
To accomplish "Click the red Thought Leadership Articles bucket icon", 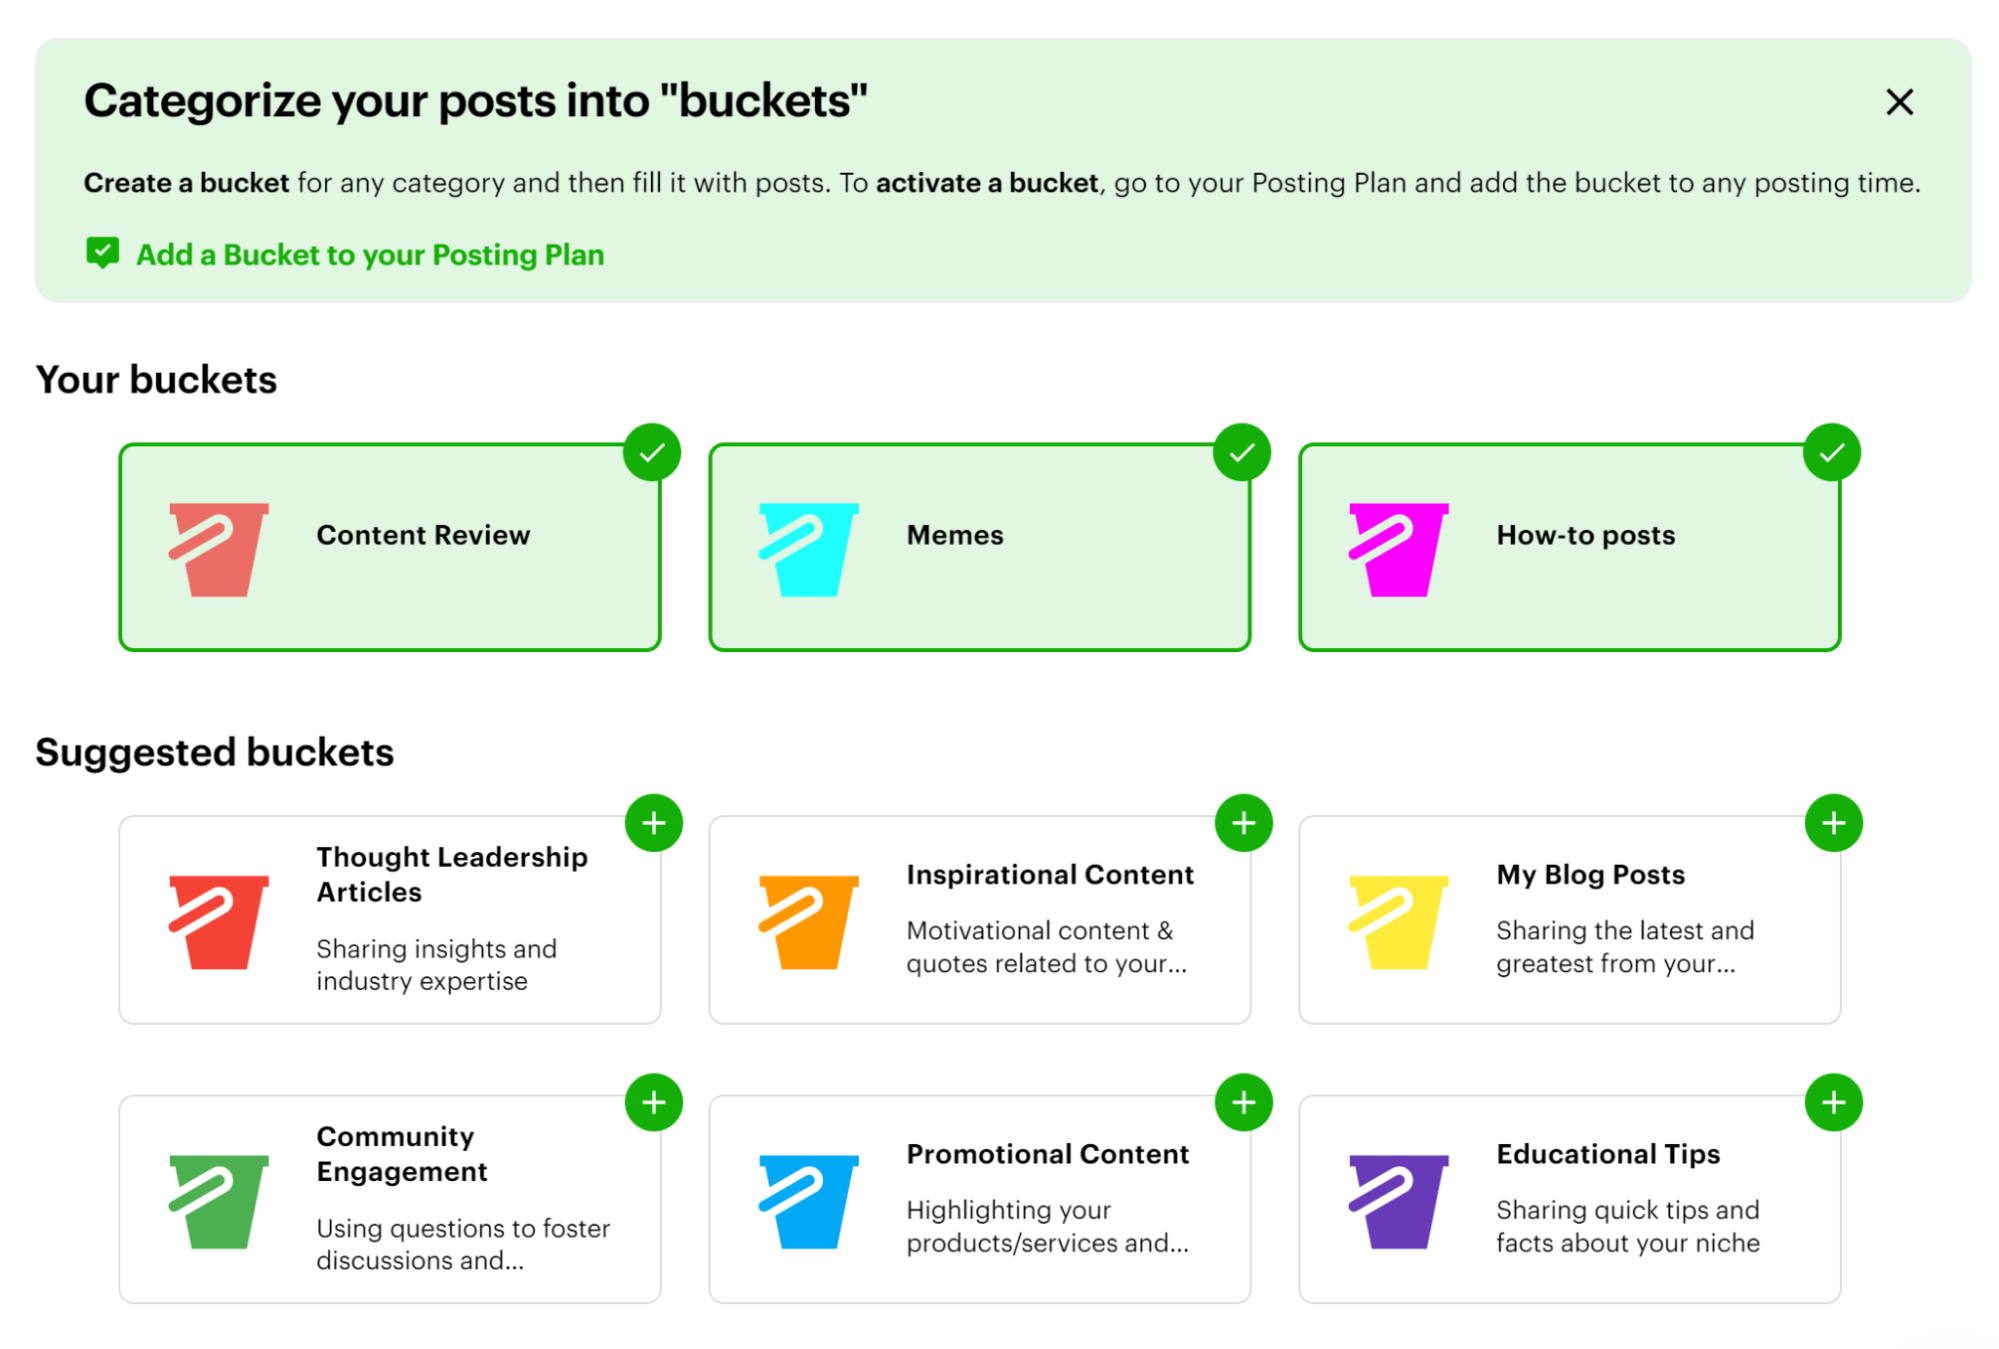I will (x=218, y=920).
